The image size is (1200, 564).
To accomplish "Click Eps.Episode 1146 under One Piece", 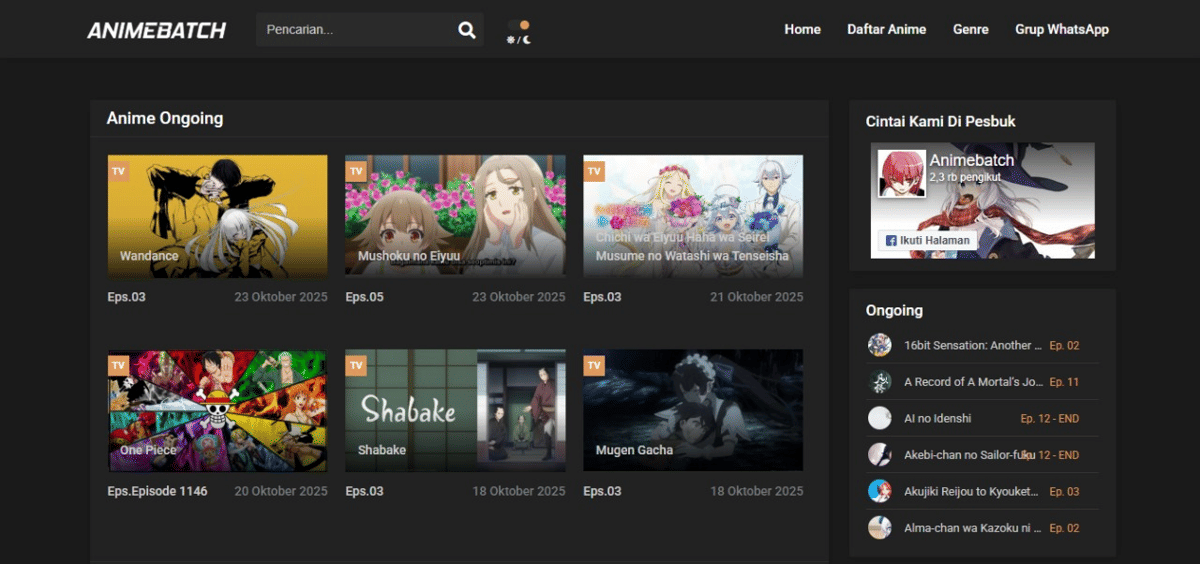I will coord(157,491).
